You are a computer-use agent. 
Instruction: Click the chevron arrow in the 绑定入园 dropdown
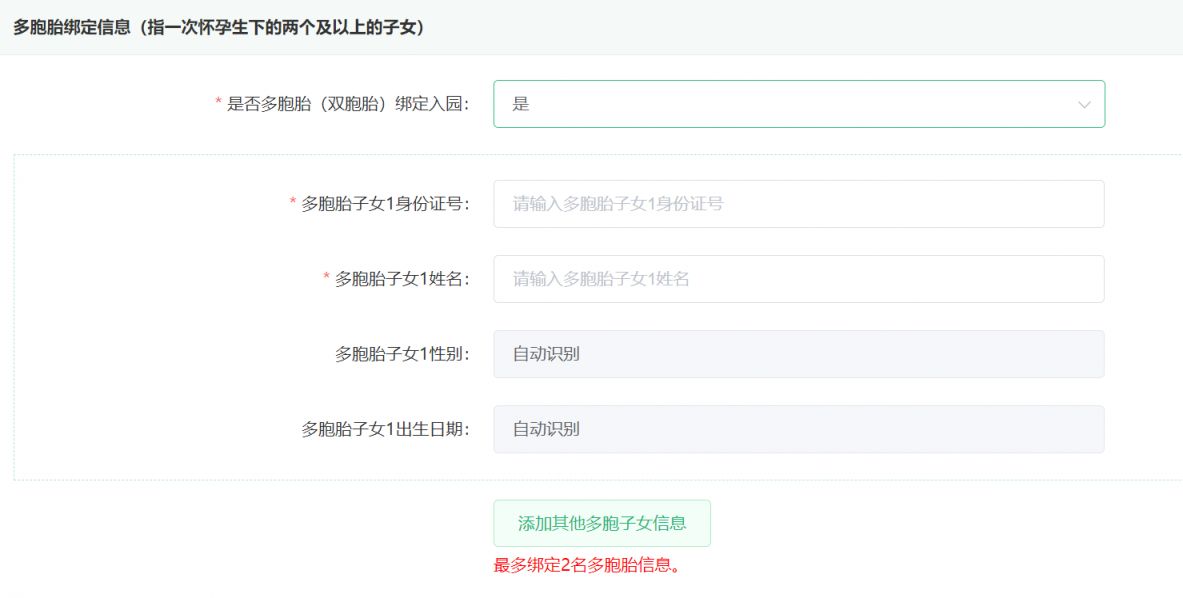1084,105
